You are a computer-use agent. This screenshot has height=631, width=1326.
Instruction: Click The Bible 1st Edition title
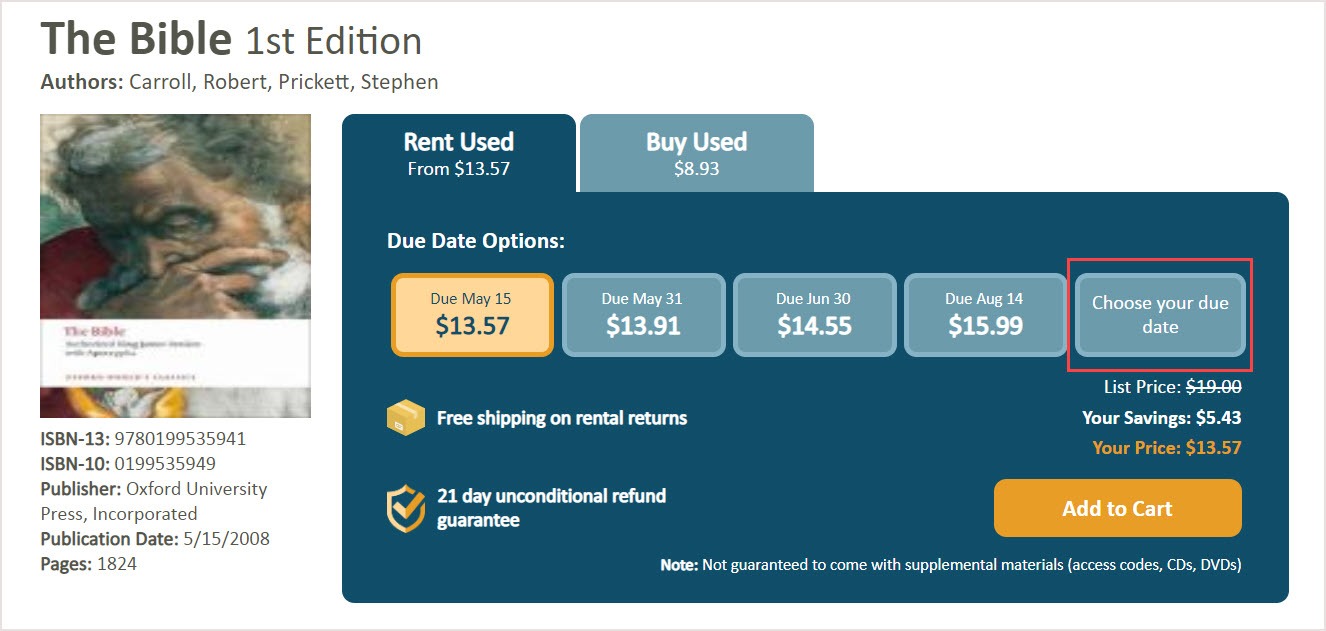click(231, 40)
